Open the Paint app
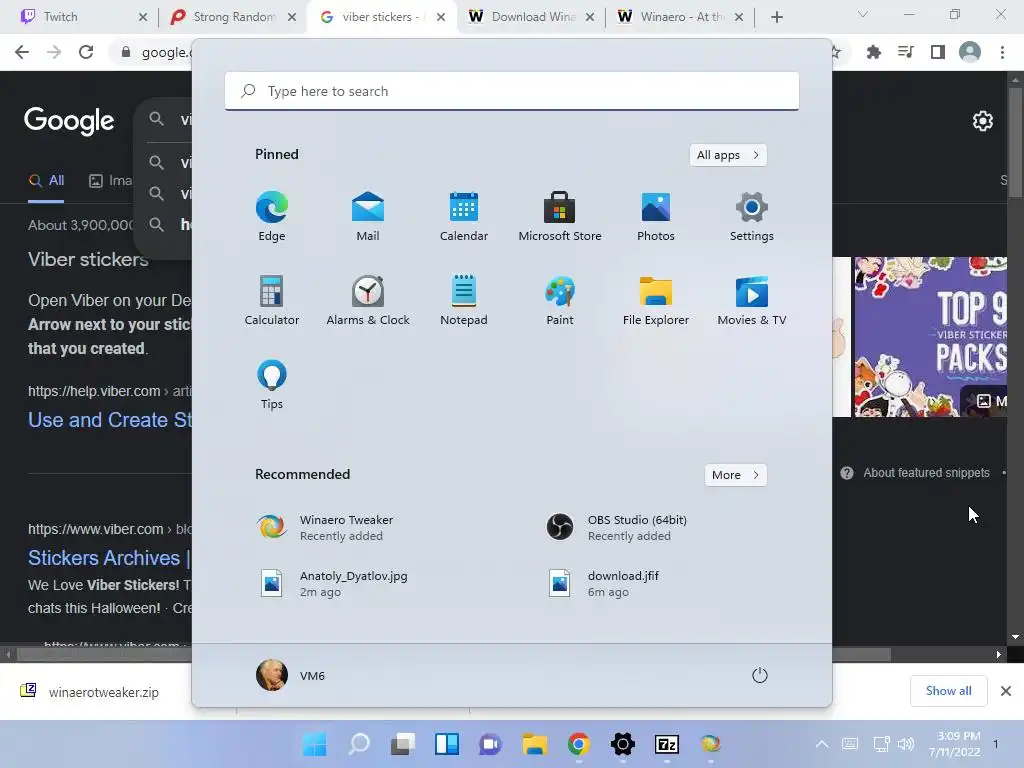Screen dimensions: 1024x768 560,300
